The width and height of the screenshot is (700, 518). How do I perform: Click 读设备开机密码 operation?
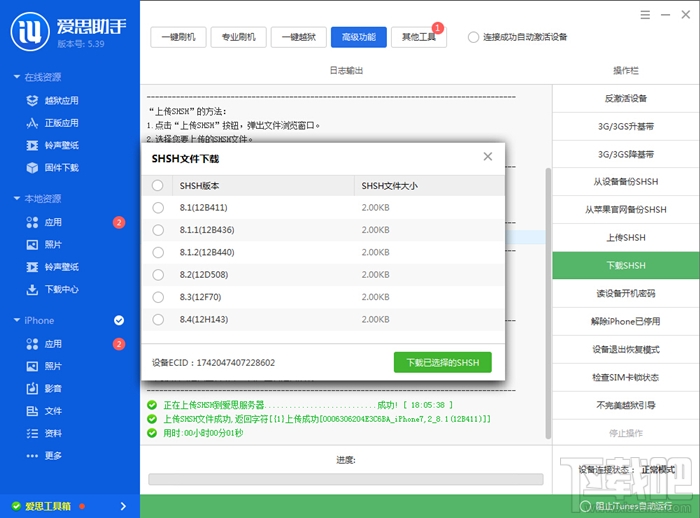(x=625, y=293)
